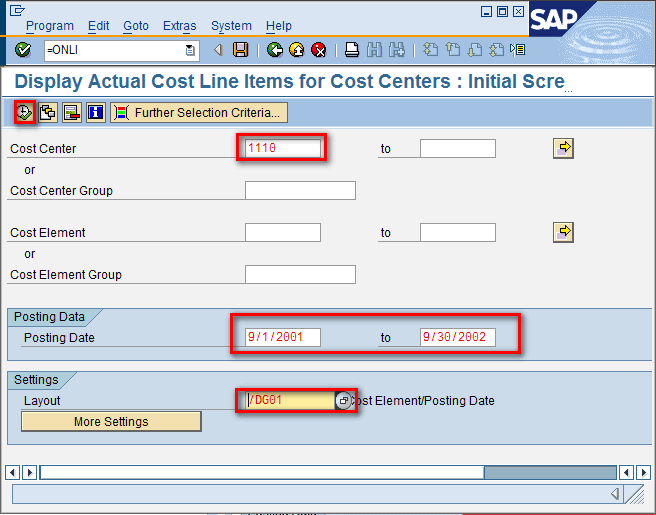Click the Execute clock icon
656x515 pixels.
pos(25,113)
